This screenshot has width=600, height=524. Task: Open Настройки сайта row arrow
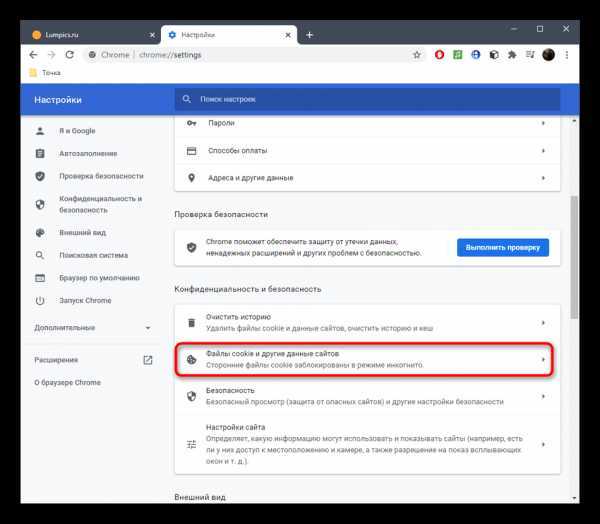pos(543,444)
